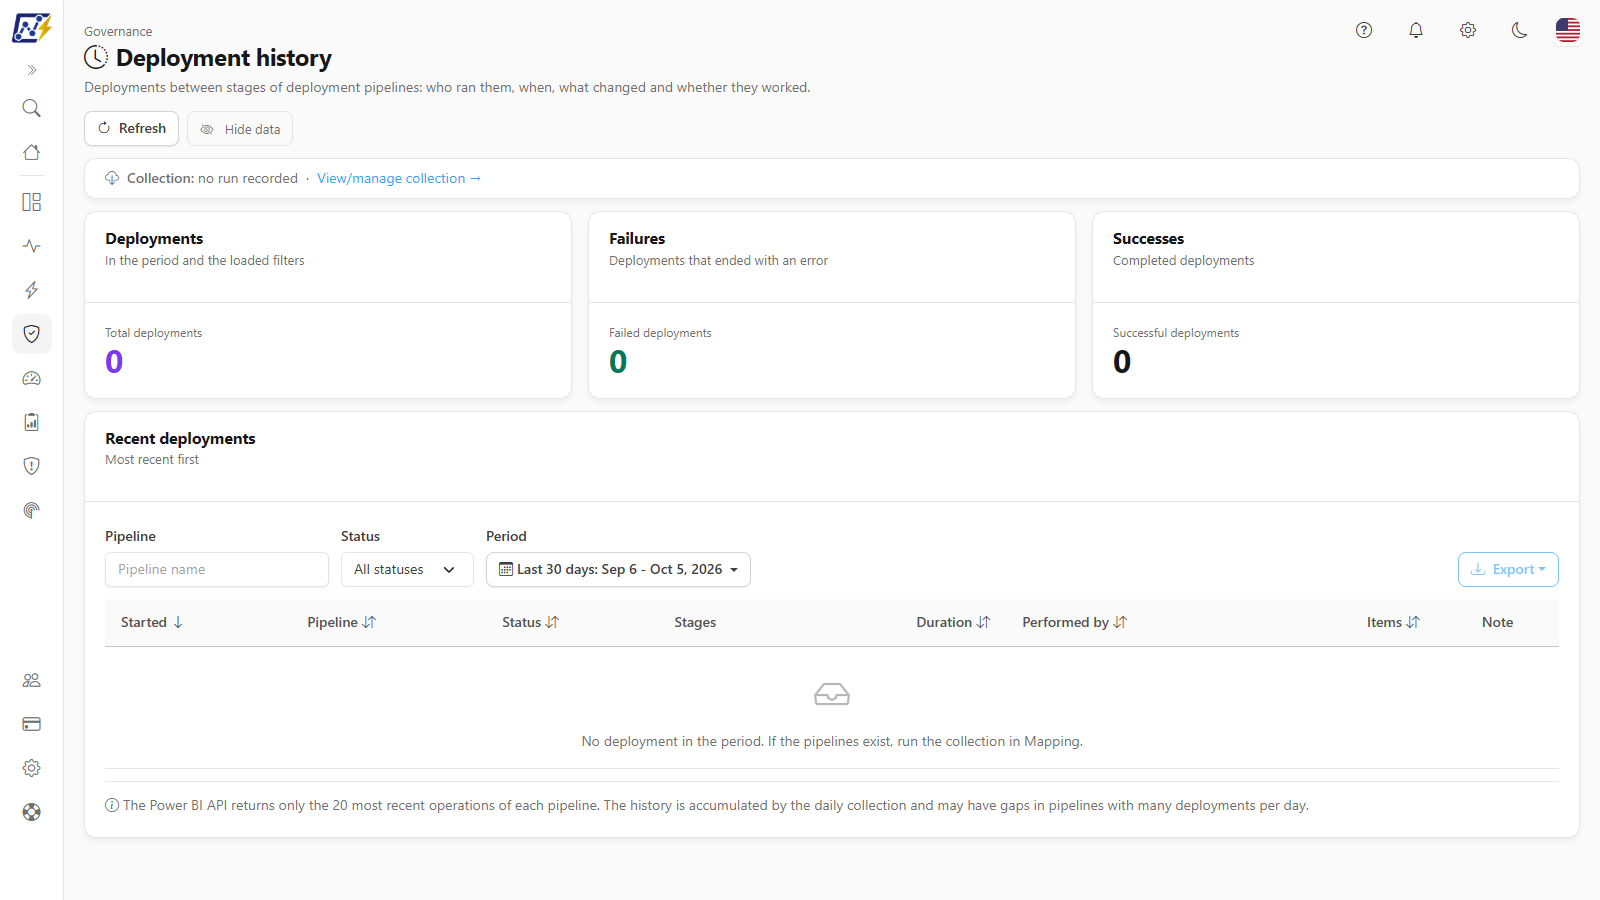The image size is (1600, 900).
Task: Click the Stages column header
Action: coord(695,623)
